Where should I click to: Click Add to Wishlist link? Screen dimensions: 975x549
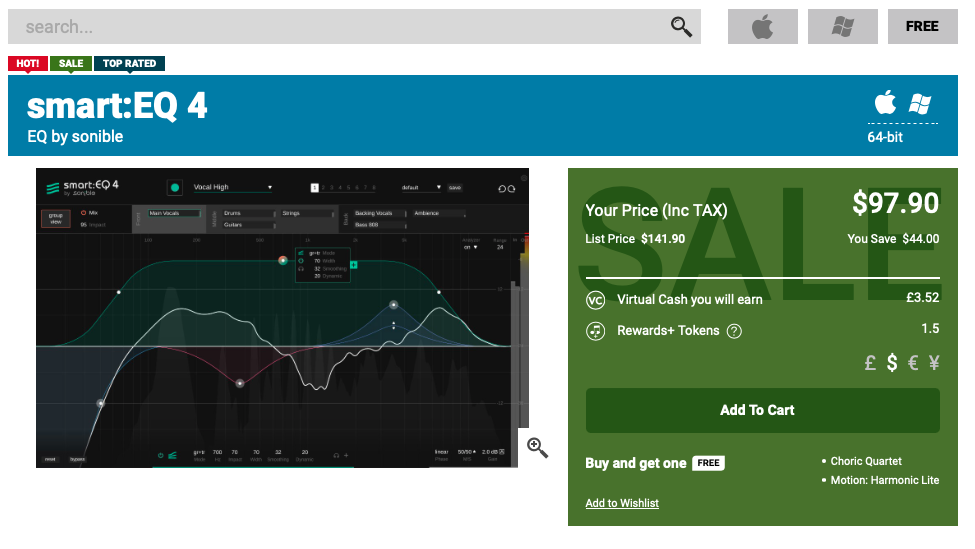(x=622, y=503)
